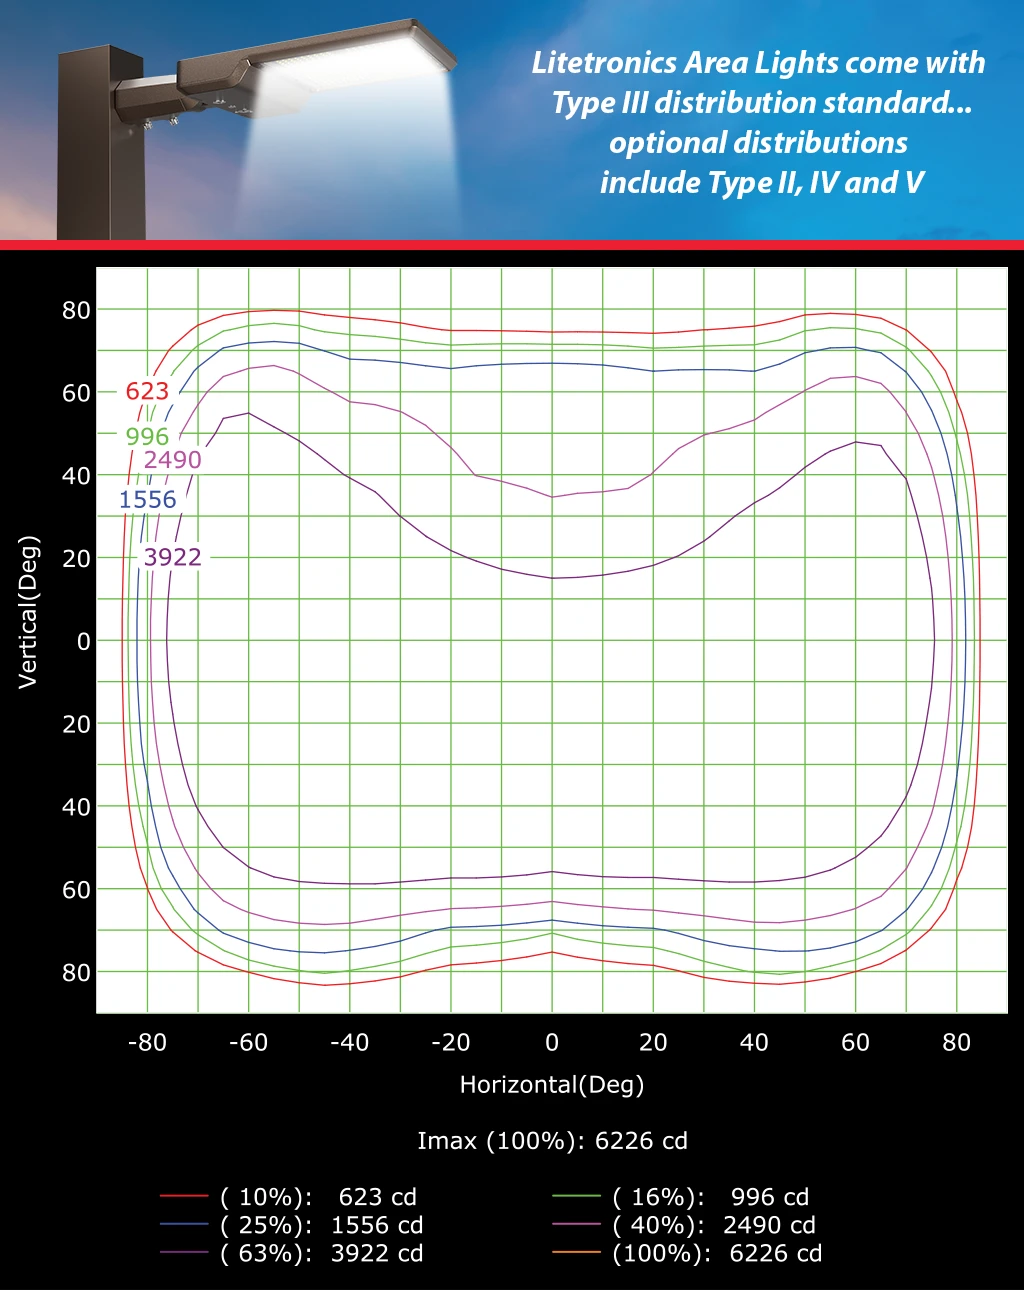Select the blue 1556 curve label

(147, 500)
